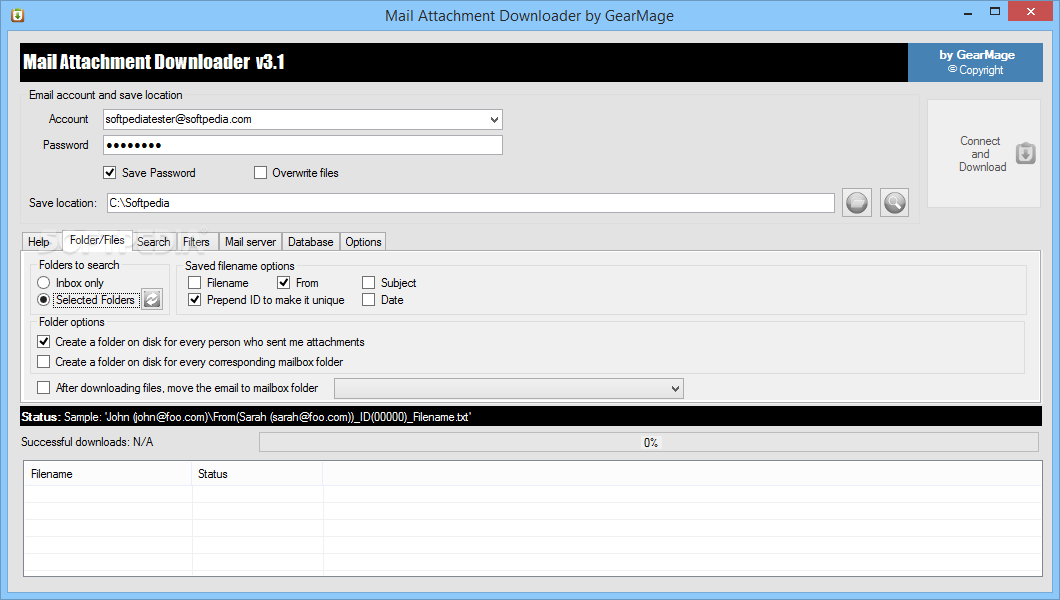Switch to the Help tab

[x=39, y=242]
